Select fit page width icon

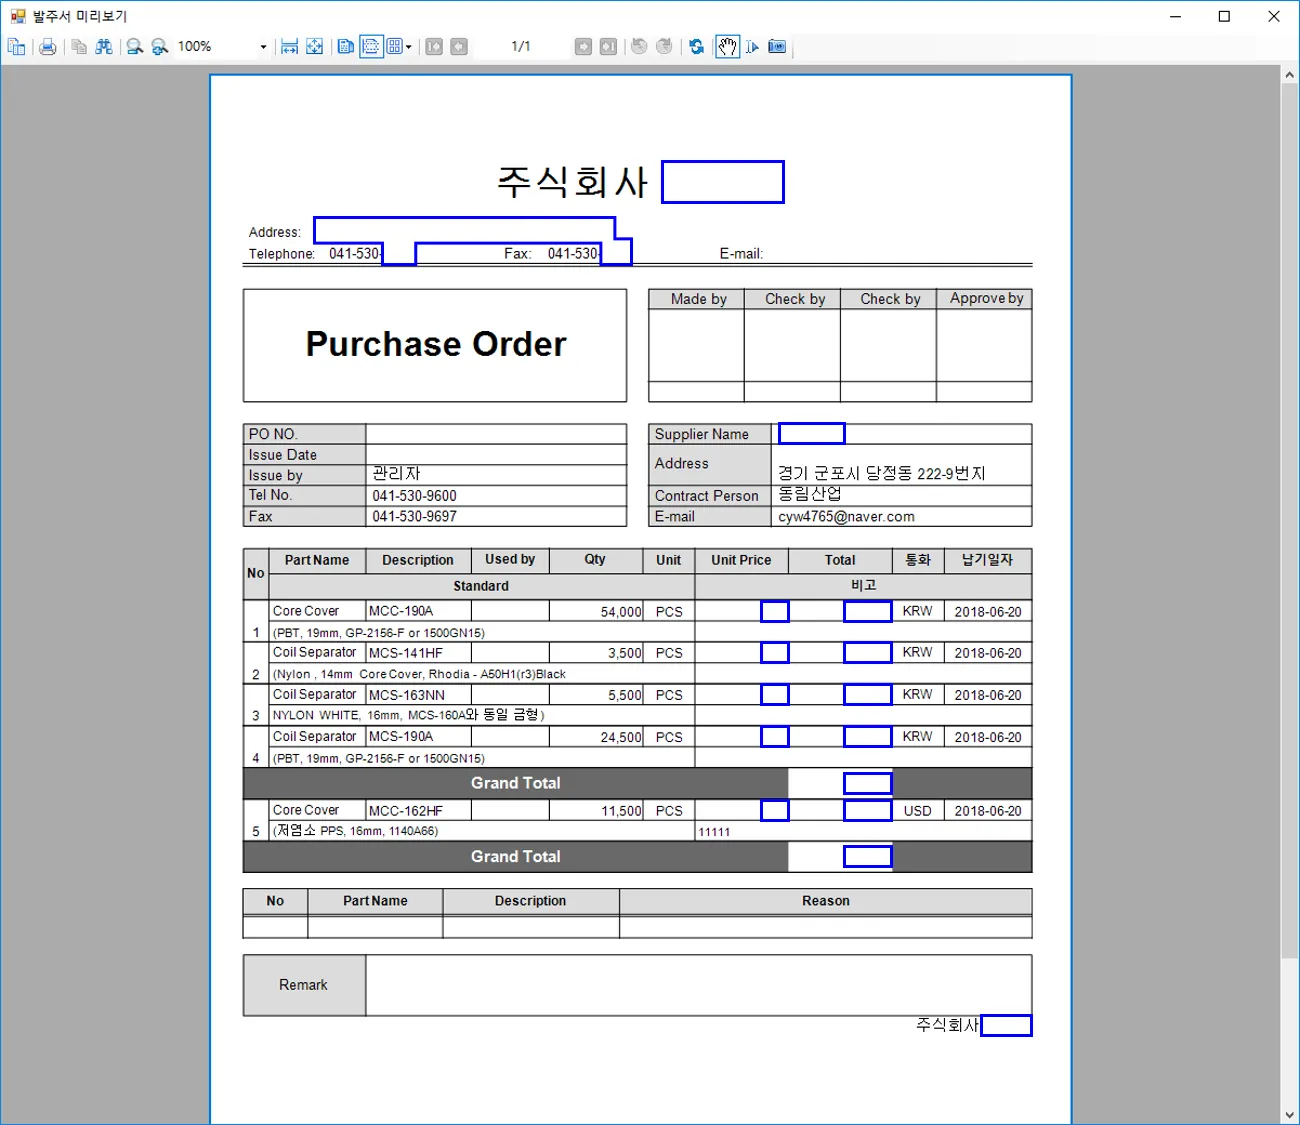click(290, 47)
